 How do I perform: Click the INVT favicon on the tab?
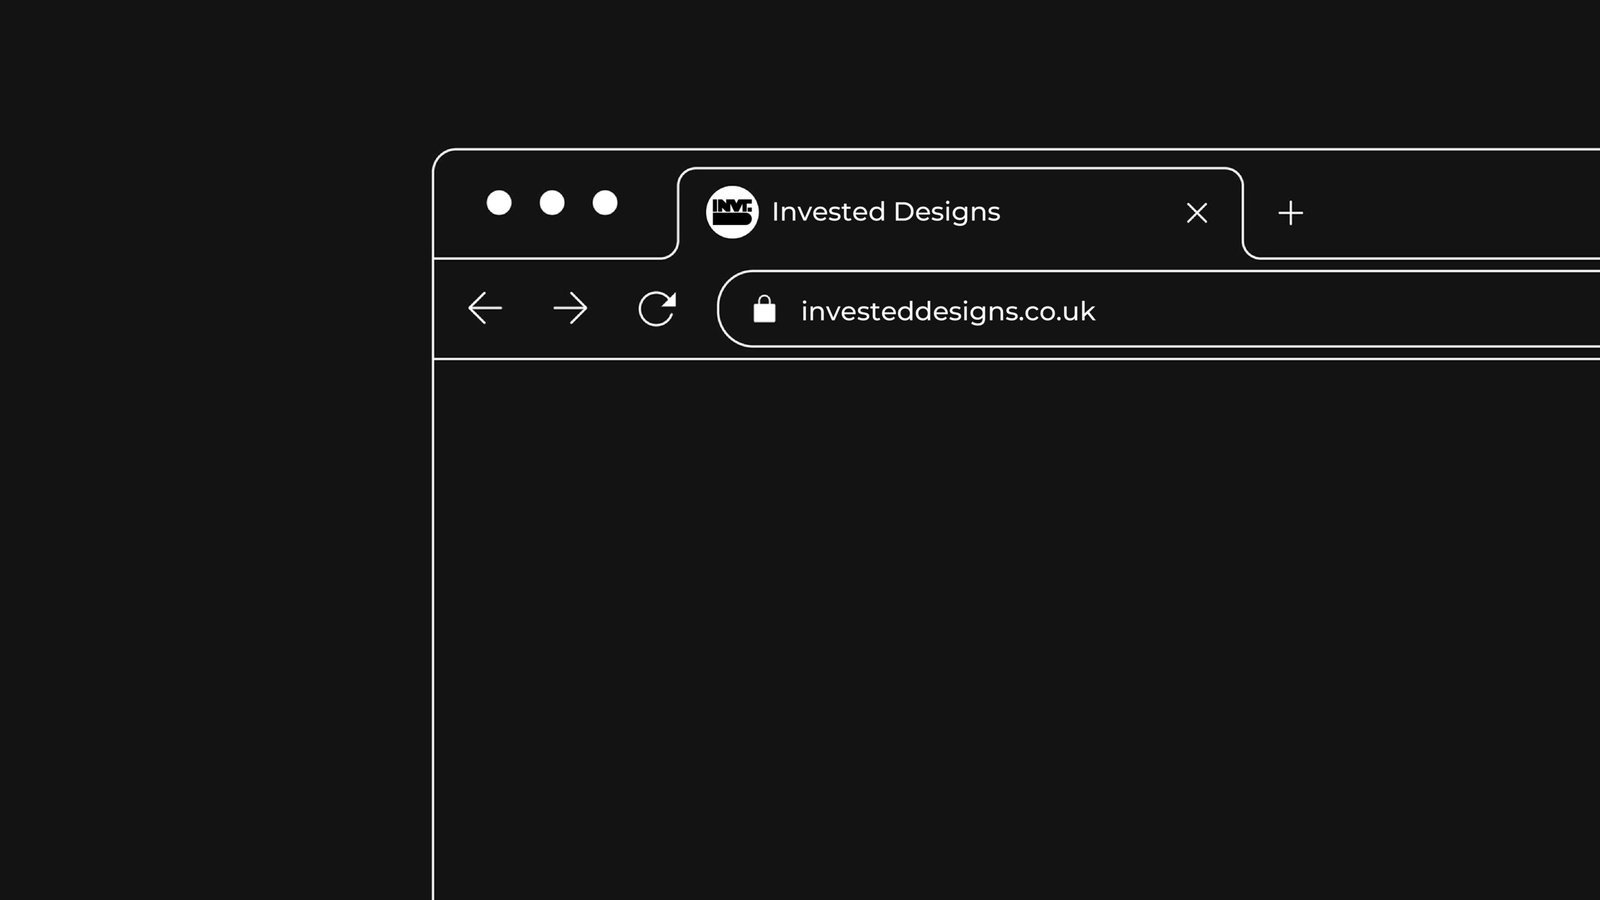[732, 212]
